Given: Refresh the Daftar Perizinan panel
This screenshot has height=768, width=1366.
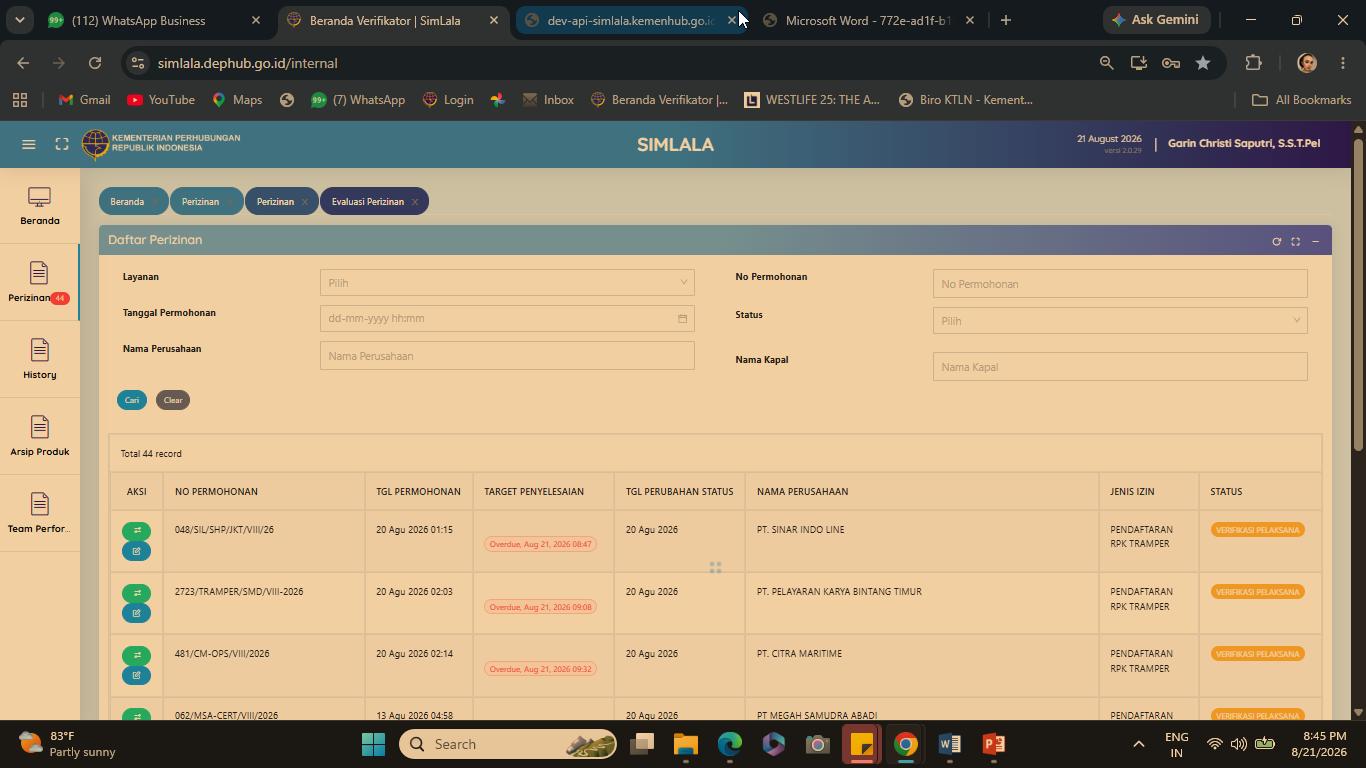Looking at the screenshot, I should pos(1276,241).
